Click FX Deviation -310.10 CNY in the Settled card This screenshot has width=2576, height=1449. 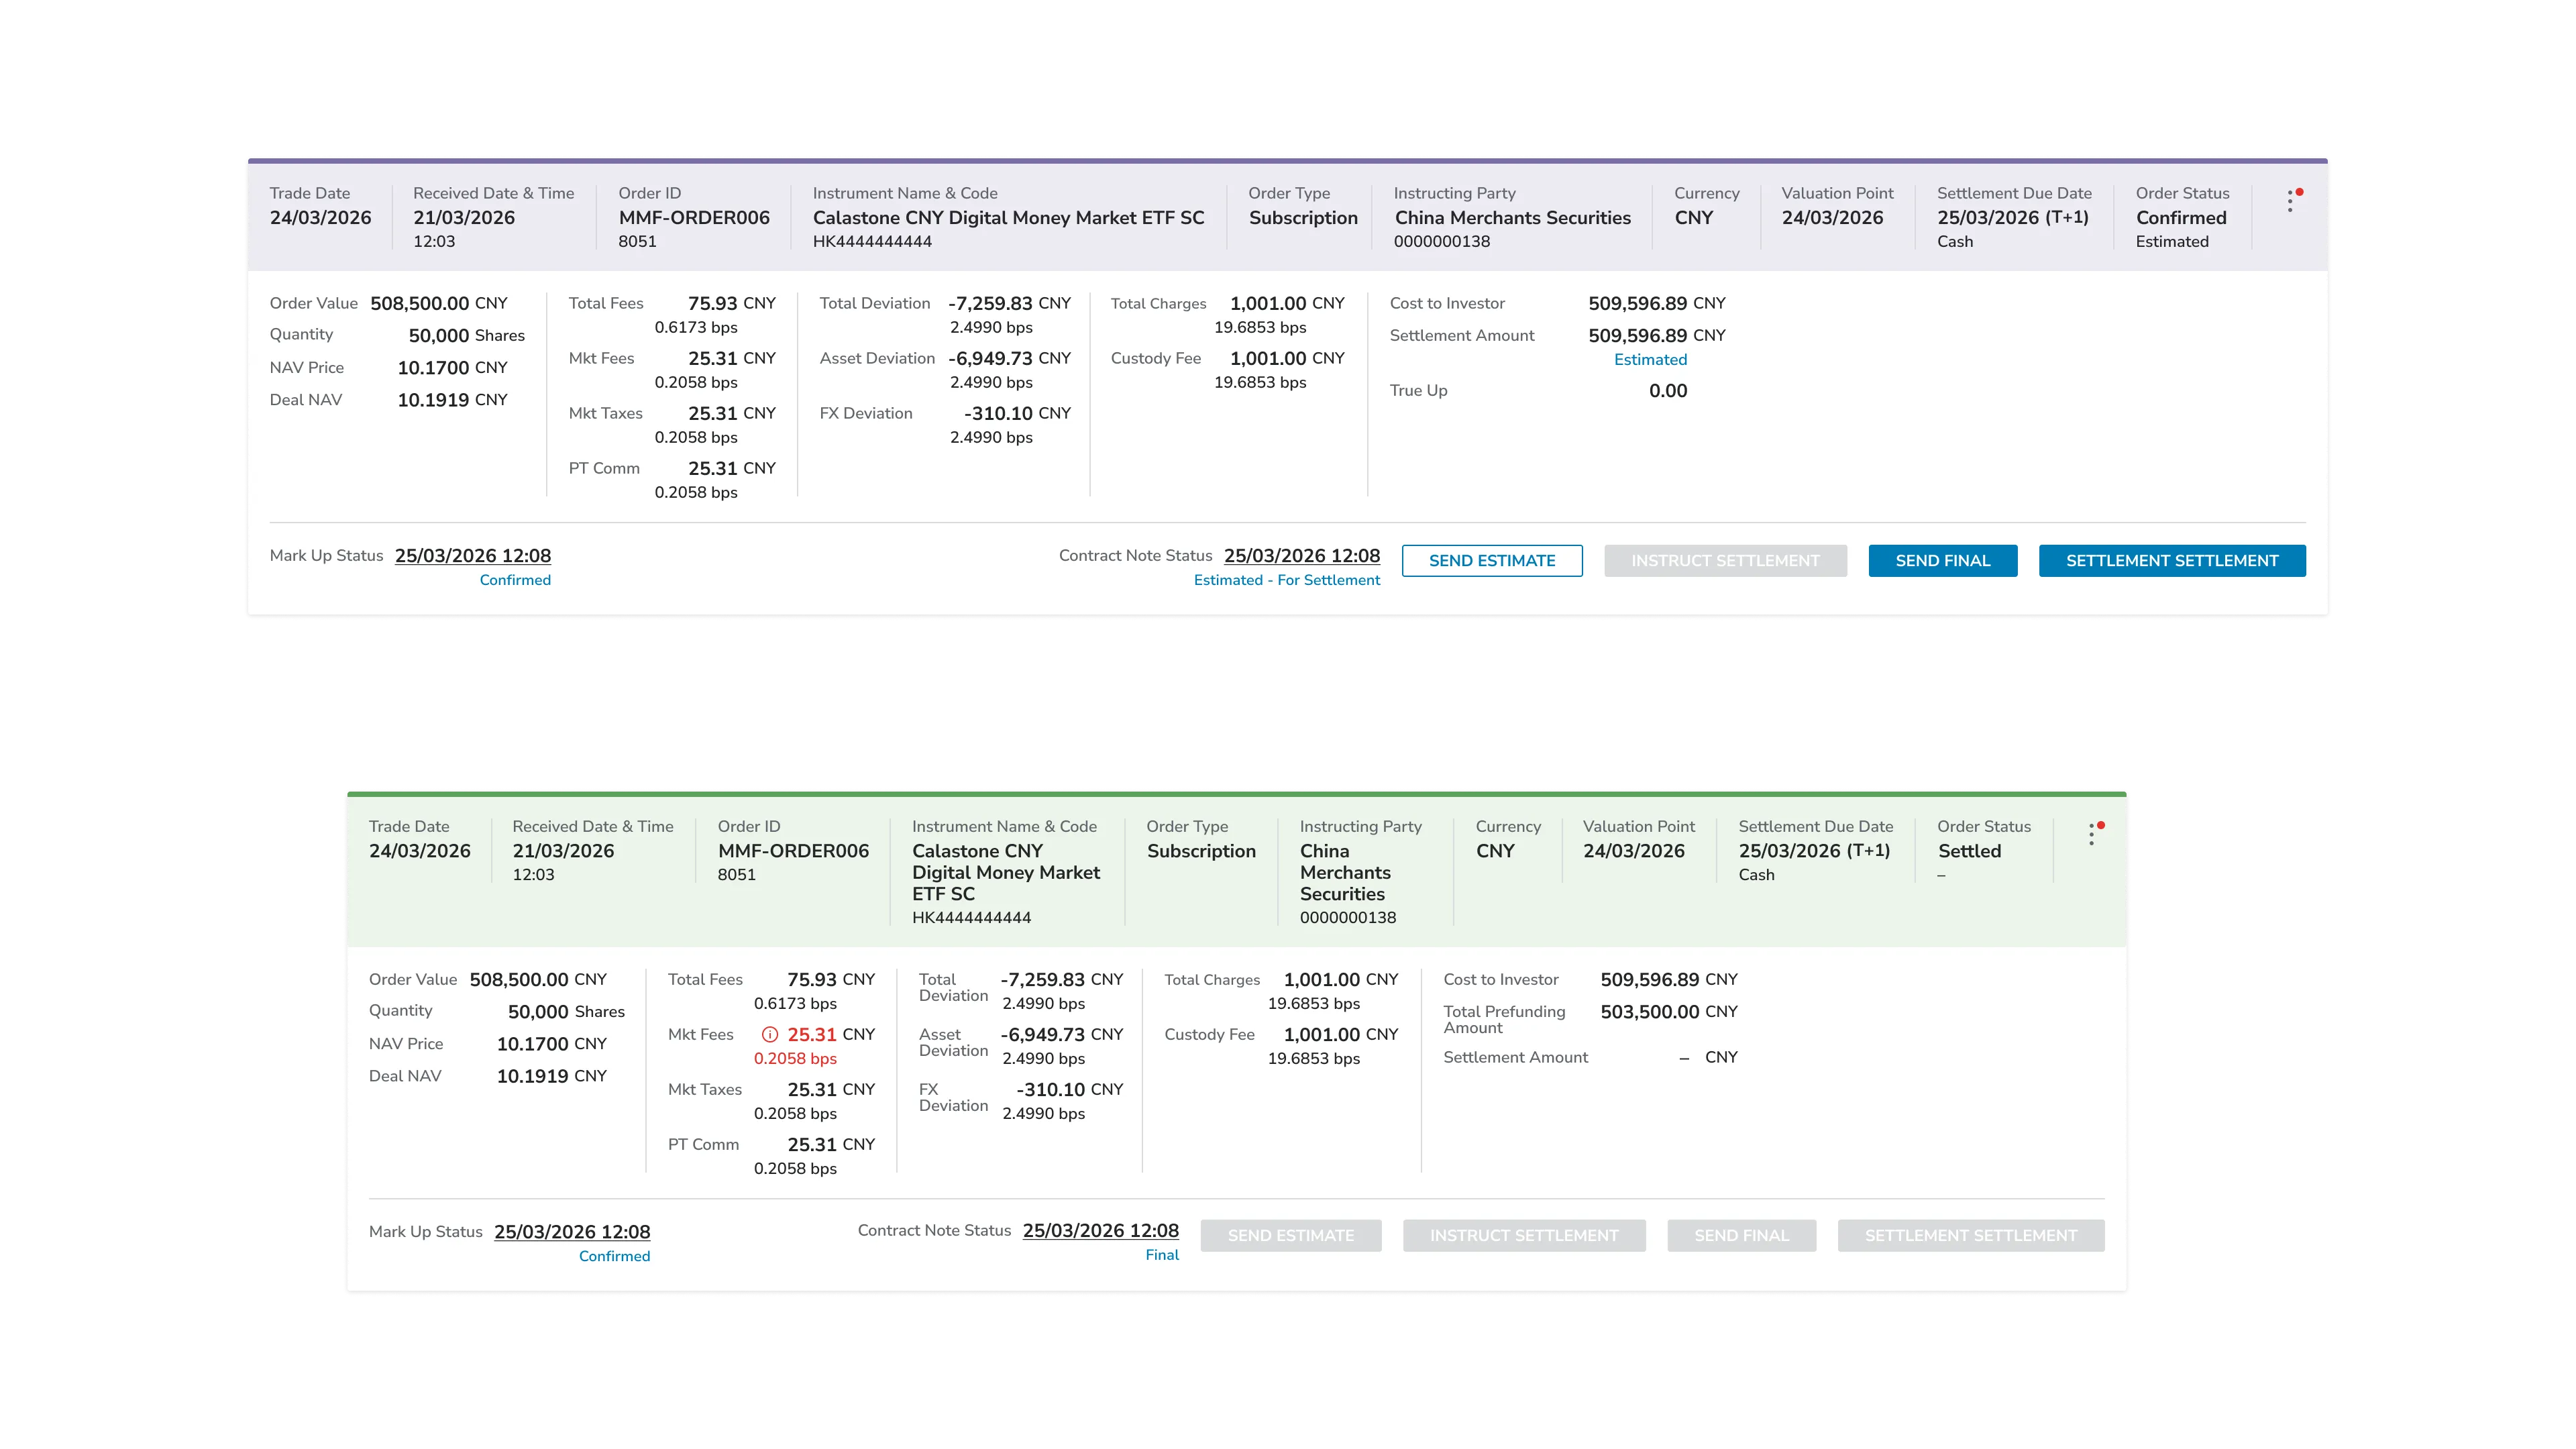pyautogui.click(x=1070, y=1090)
